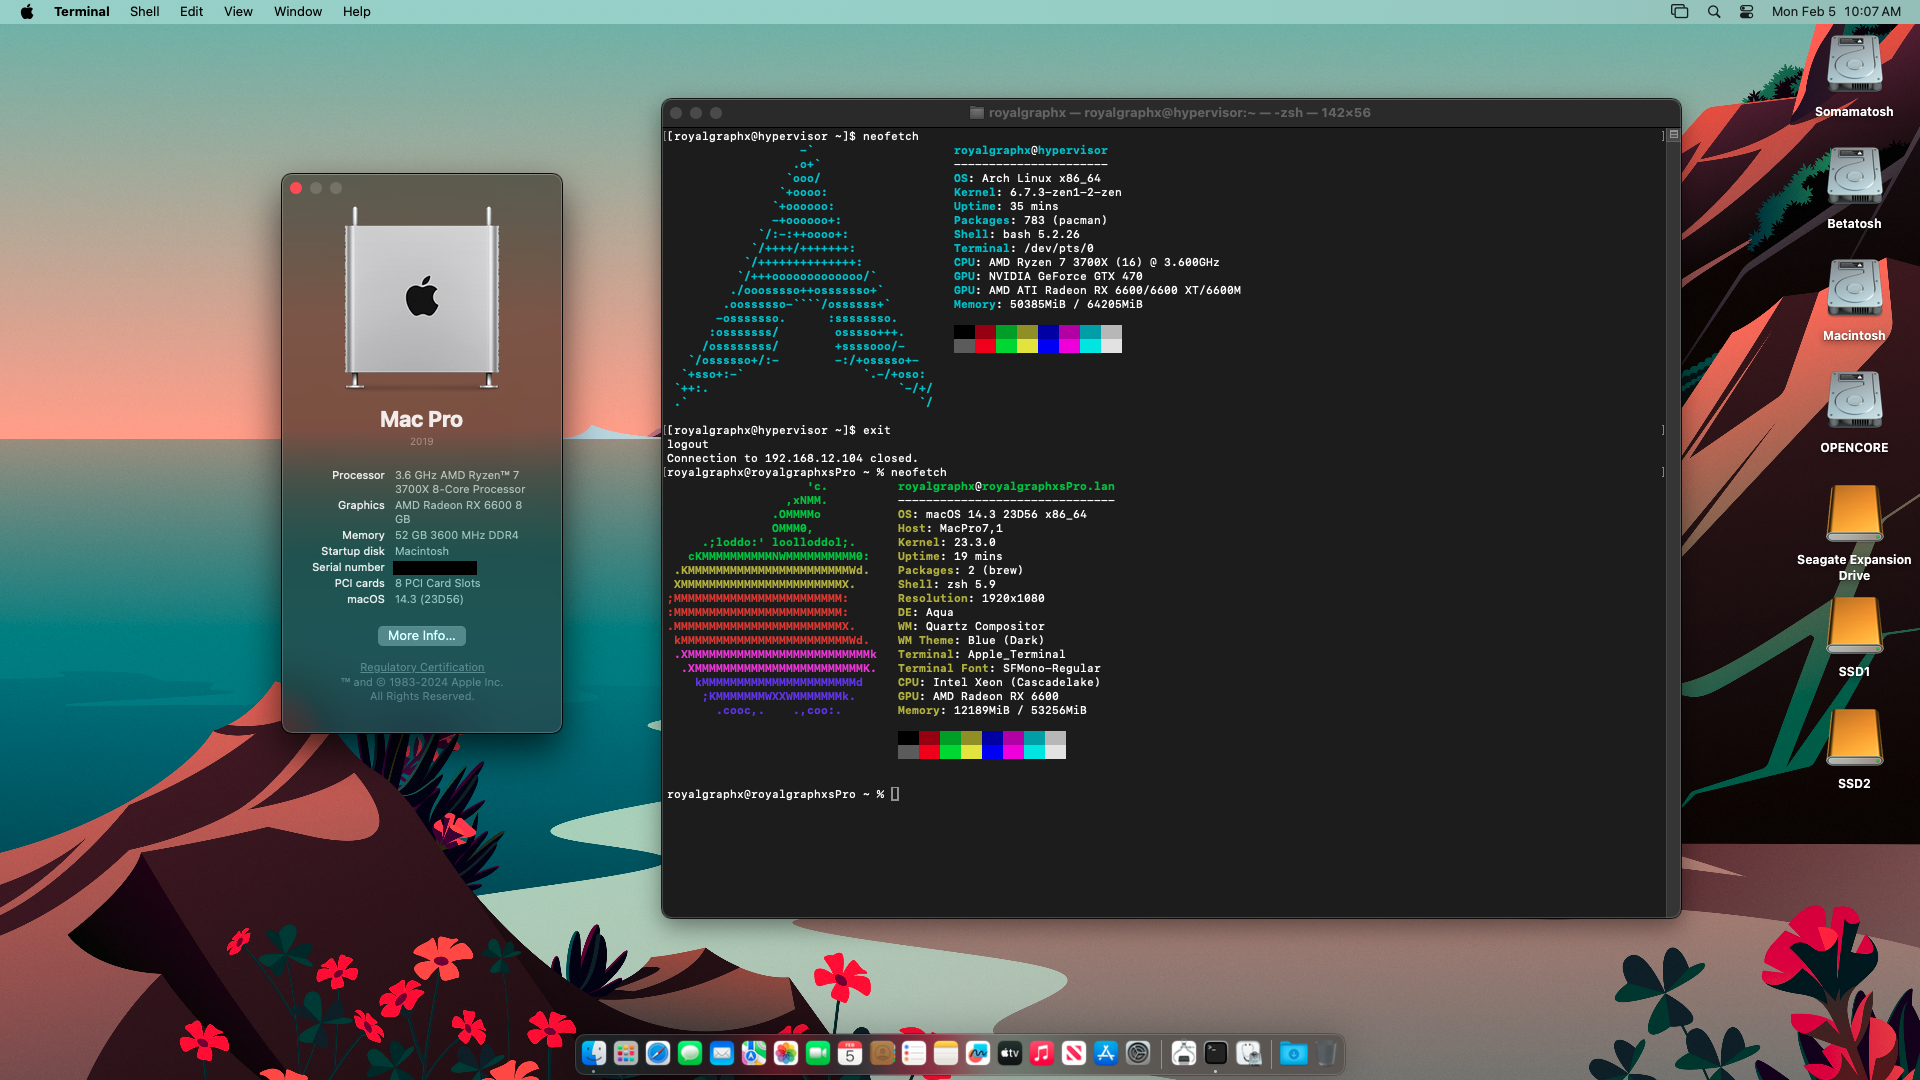This screenshot has width=1920, height=1080.
Task: Open the Terminal application menu
Action: 82,12
